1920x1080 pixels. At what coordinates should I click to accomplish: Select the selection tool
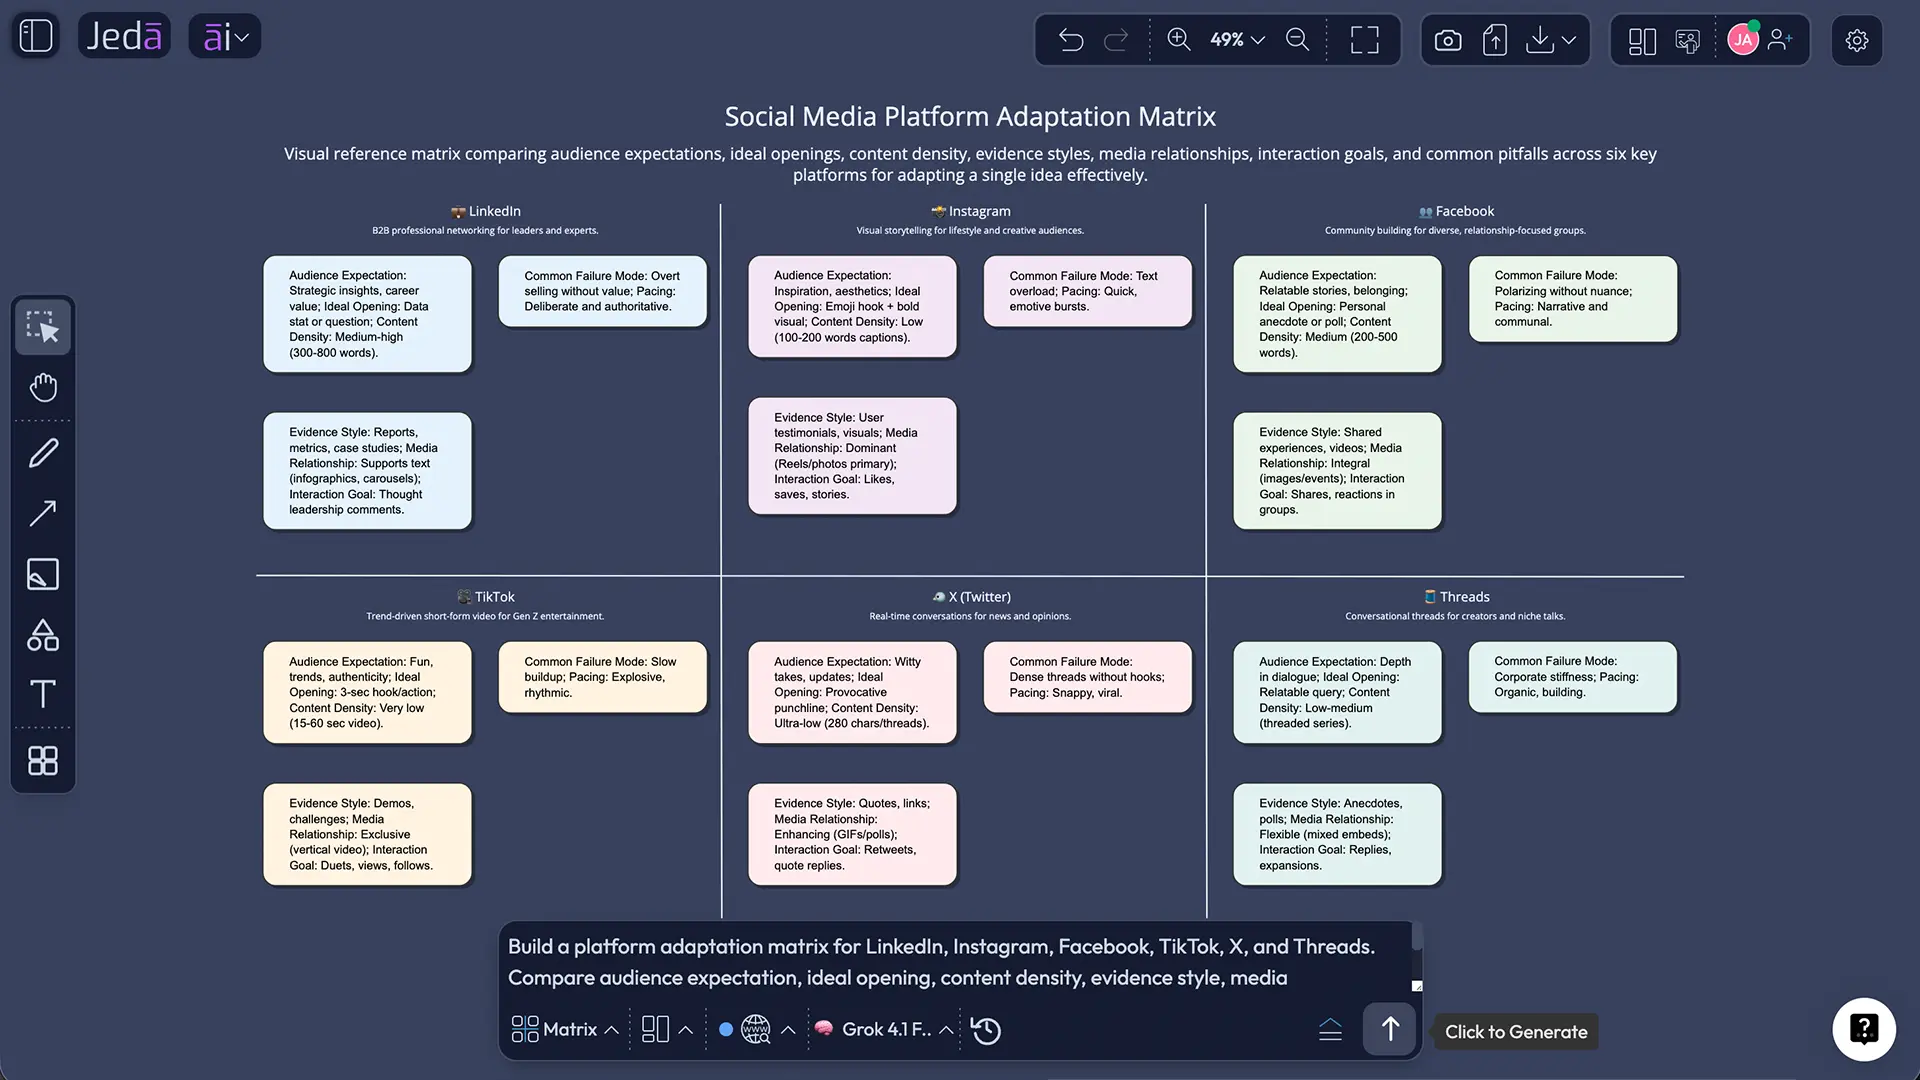(x=43, y=326)
